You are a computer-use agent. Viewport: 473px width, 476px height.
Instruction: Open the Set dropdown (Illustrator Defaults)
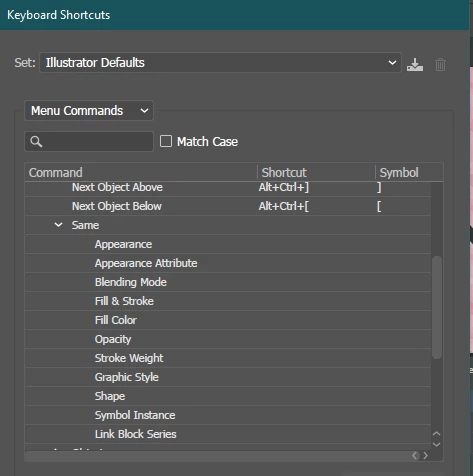pos(220,62)
